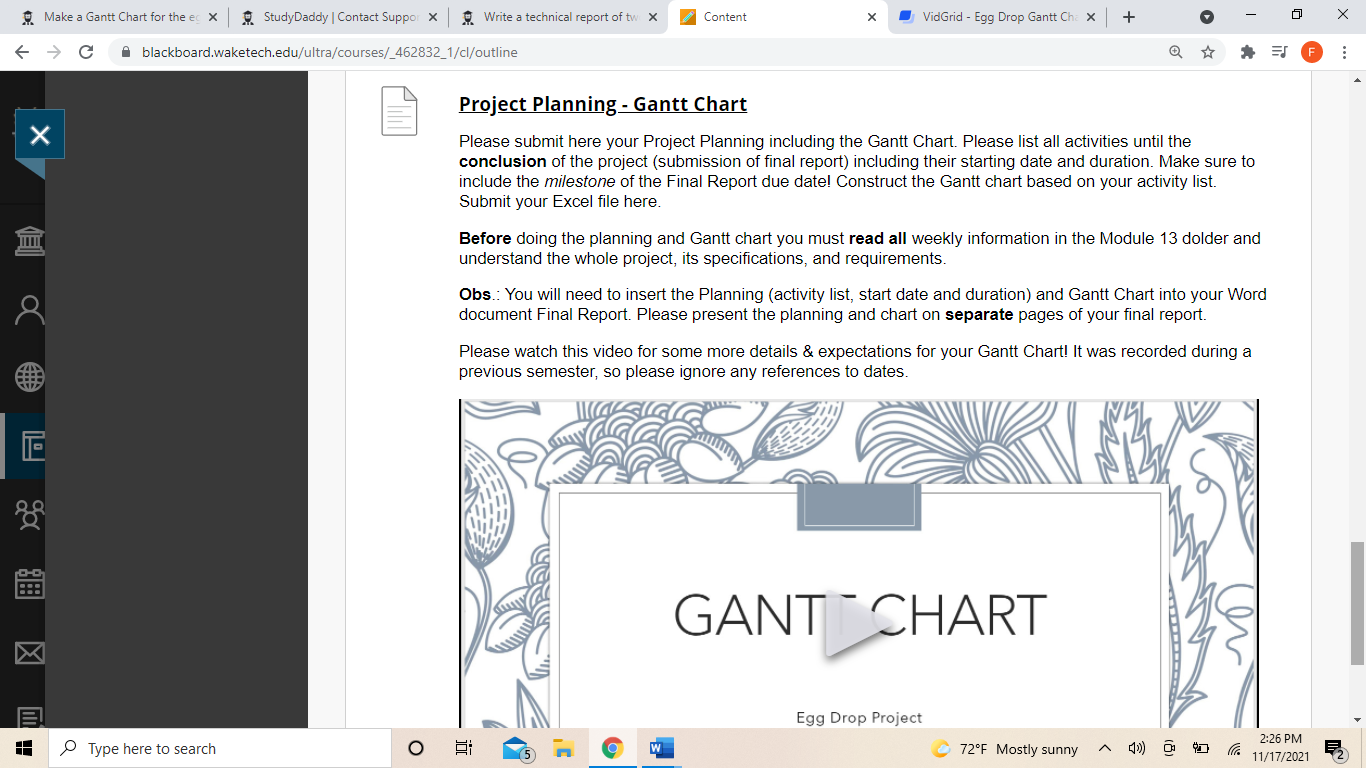Open the Activity Stream globe icon
Viewport: 1366px width, 768px height.
[29, 378]
